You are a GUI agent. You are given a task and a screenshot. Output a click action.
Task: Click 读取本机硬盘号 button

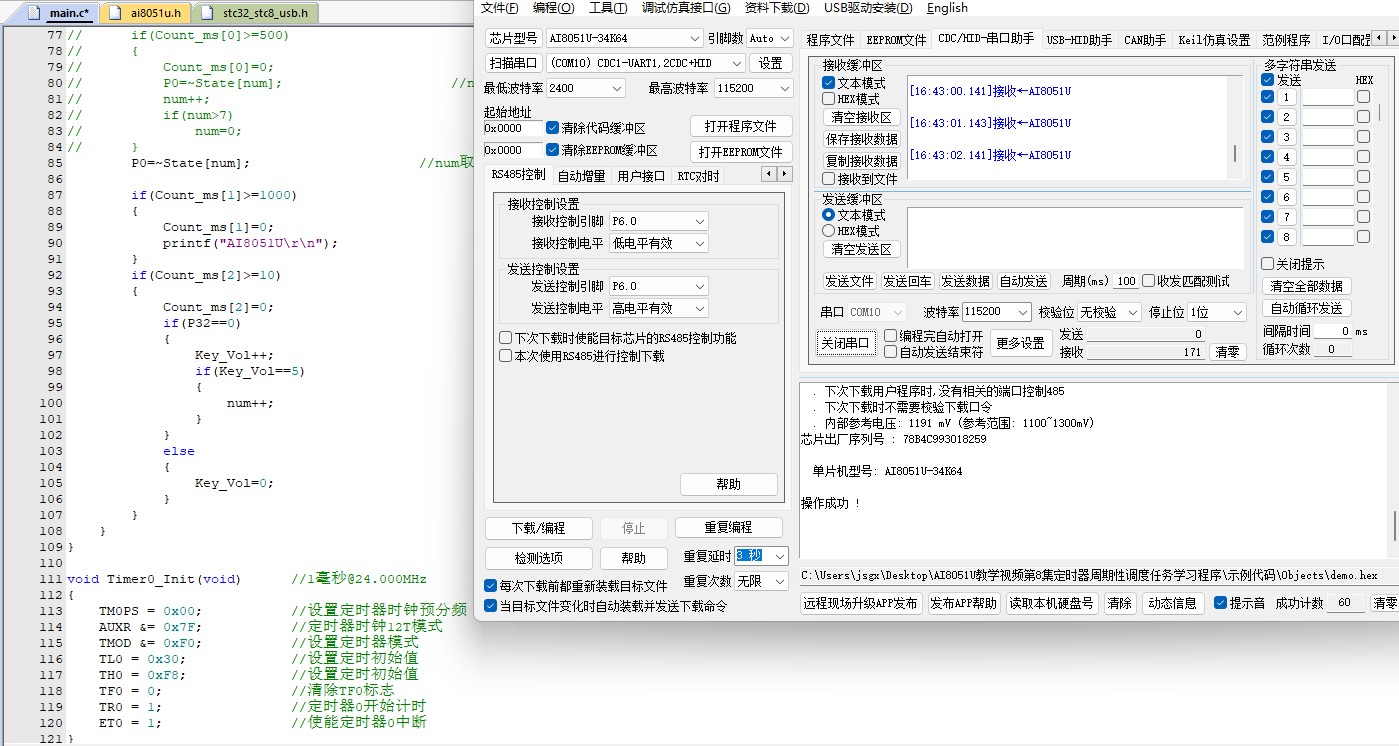tap(1052, 604)
